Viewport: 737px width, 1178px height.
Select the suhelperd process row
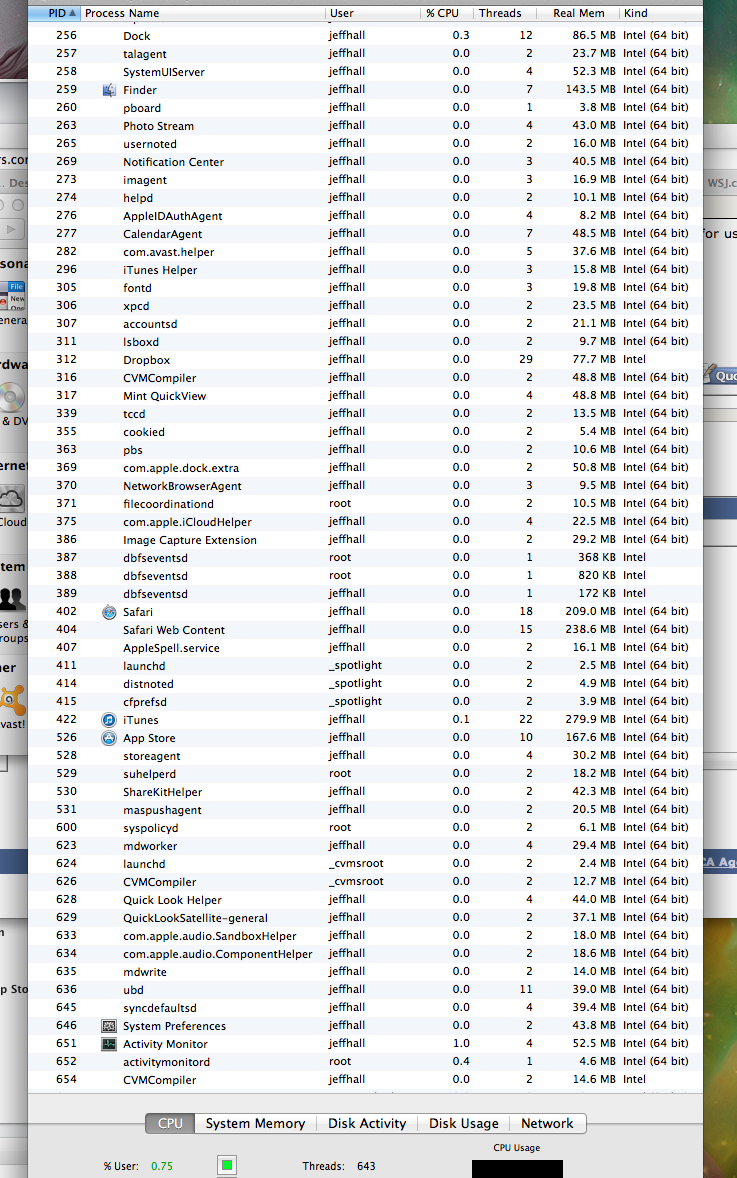point(365,774)
